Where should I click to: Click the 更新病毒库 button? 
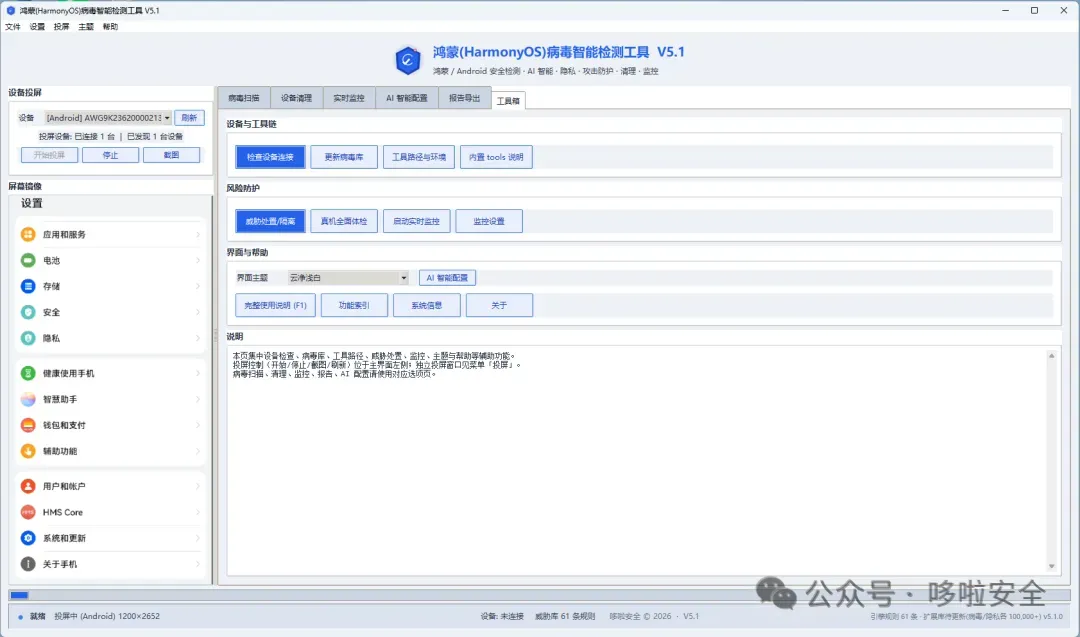tap(344, 157)
